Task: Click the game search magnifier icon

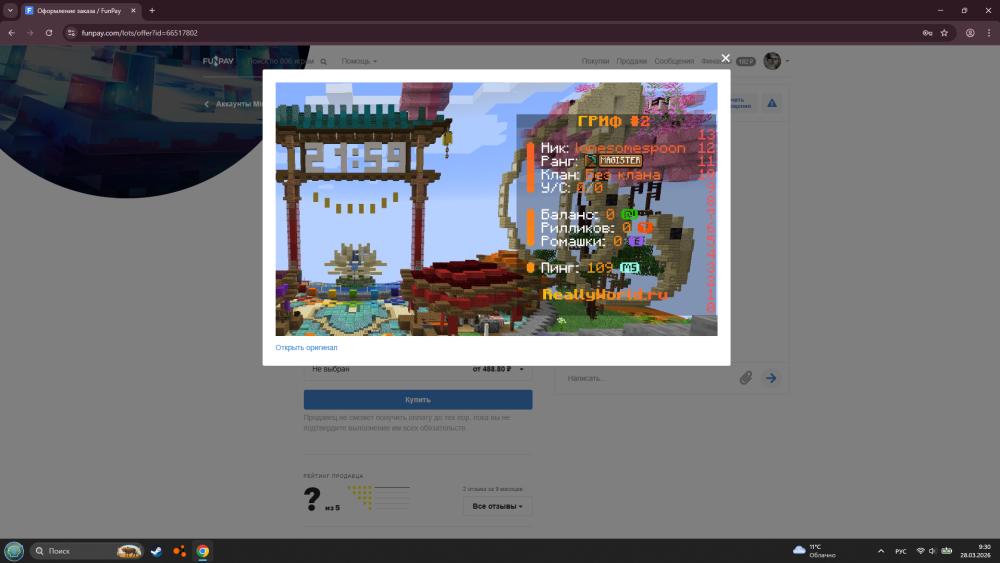Action: click(x=323, y=62)
